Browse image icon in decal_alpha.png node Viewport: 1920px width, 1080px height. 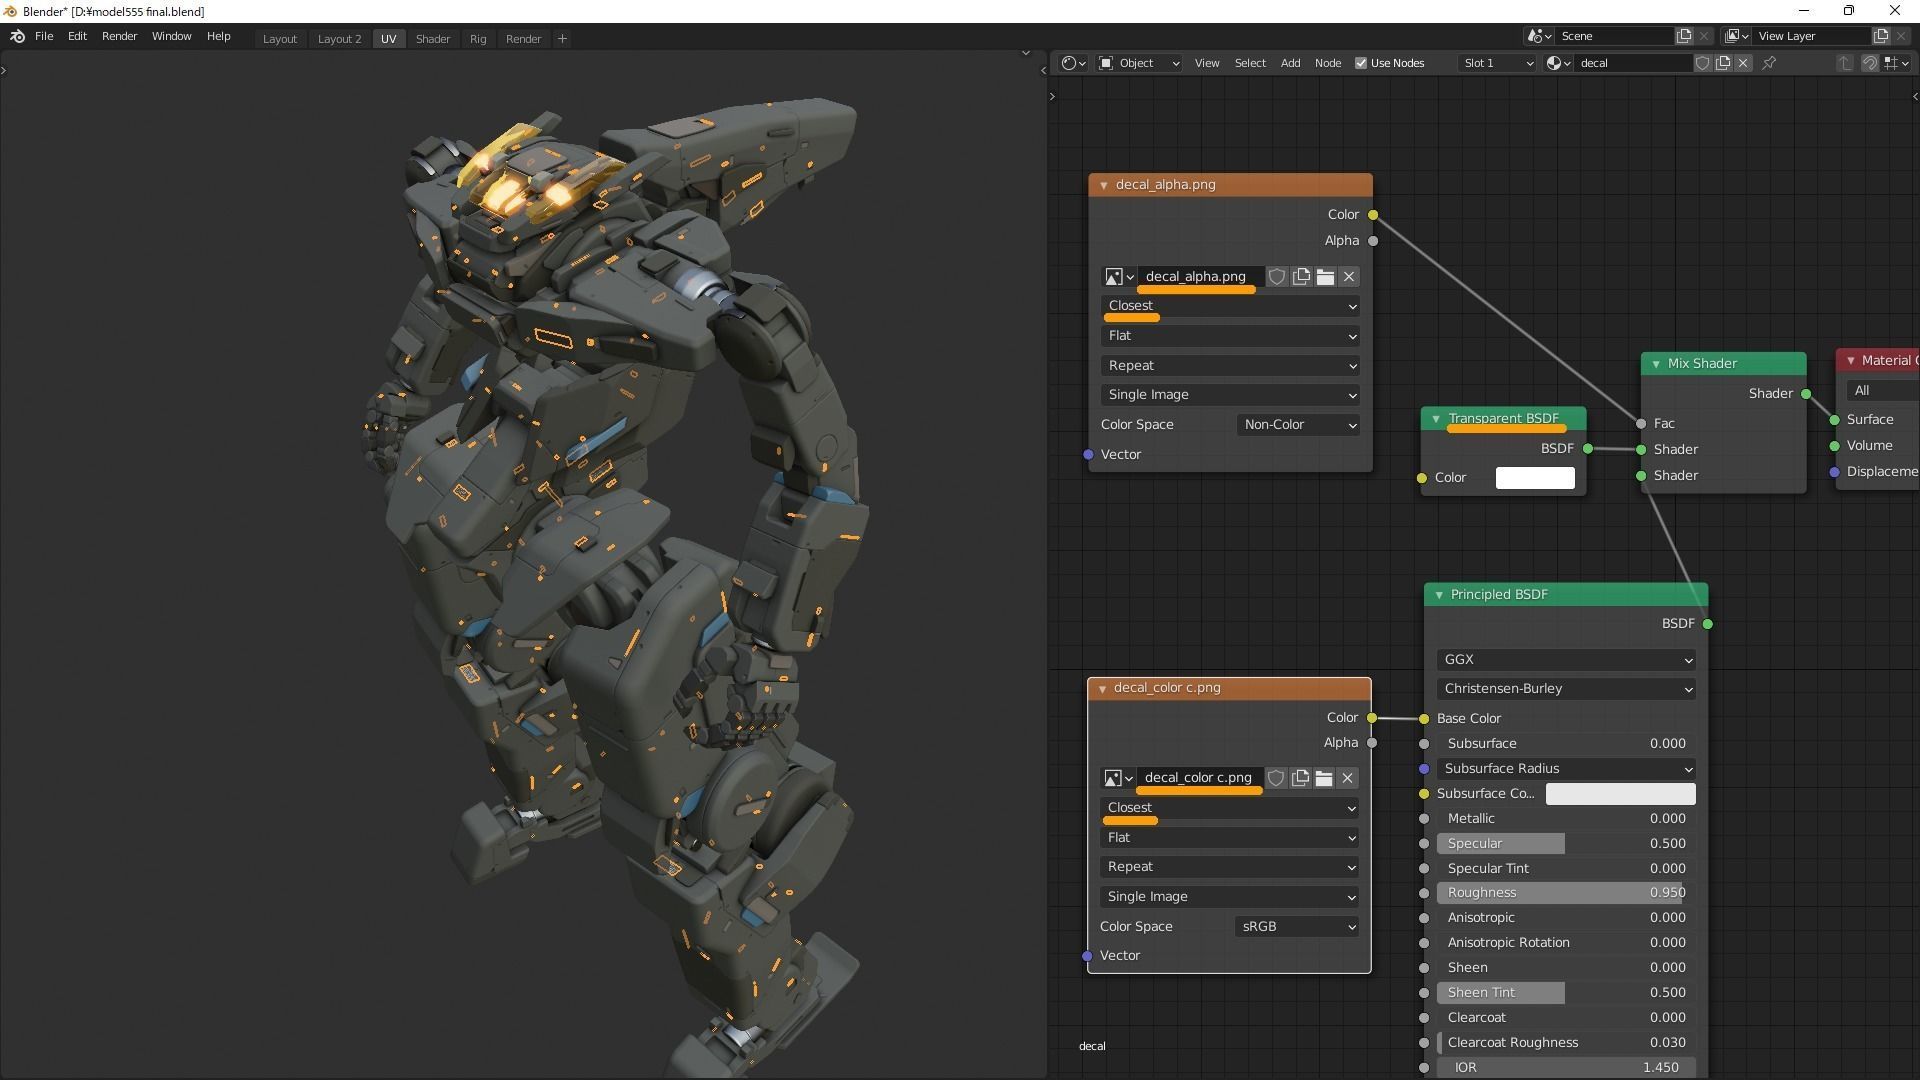click(x=1118, y=277)
